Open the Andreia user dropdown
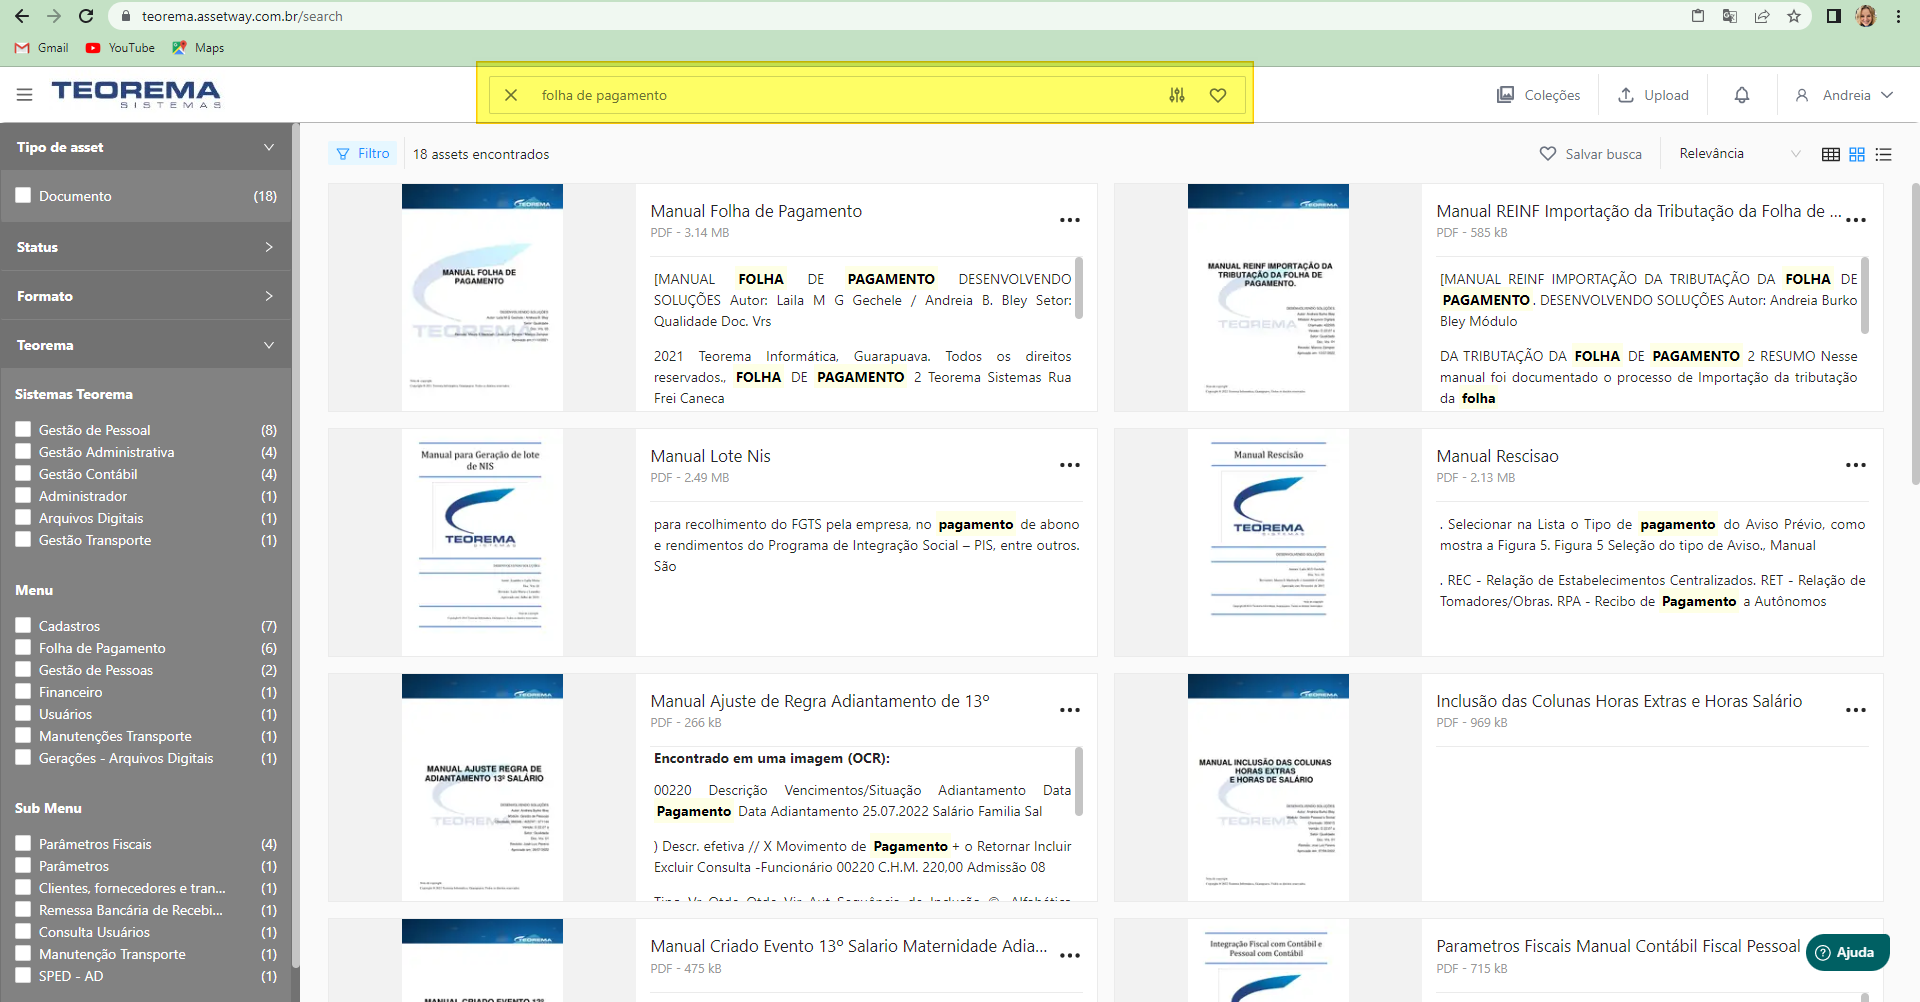1920x1002 pixels. [x=1844, y=95]
